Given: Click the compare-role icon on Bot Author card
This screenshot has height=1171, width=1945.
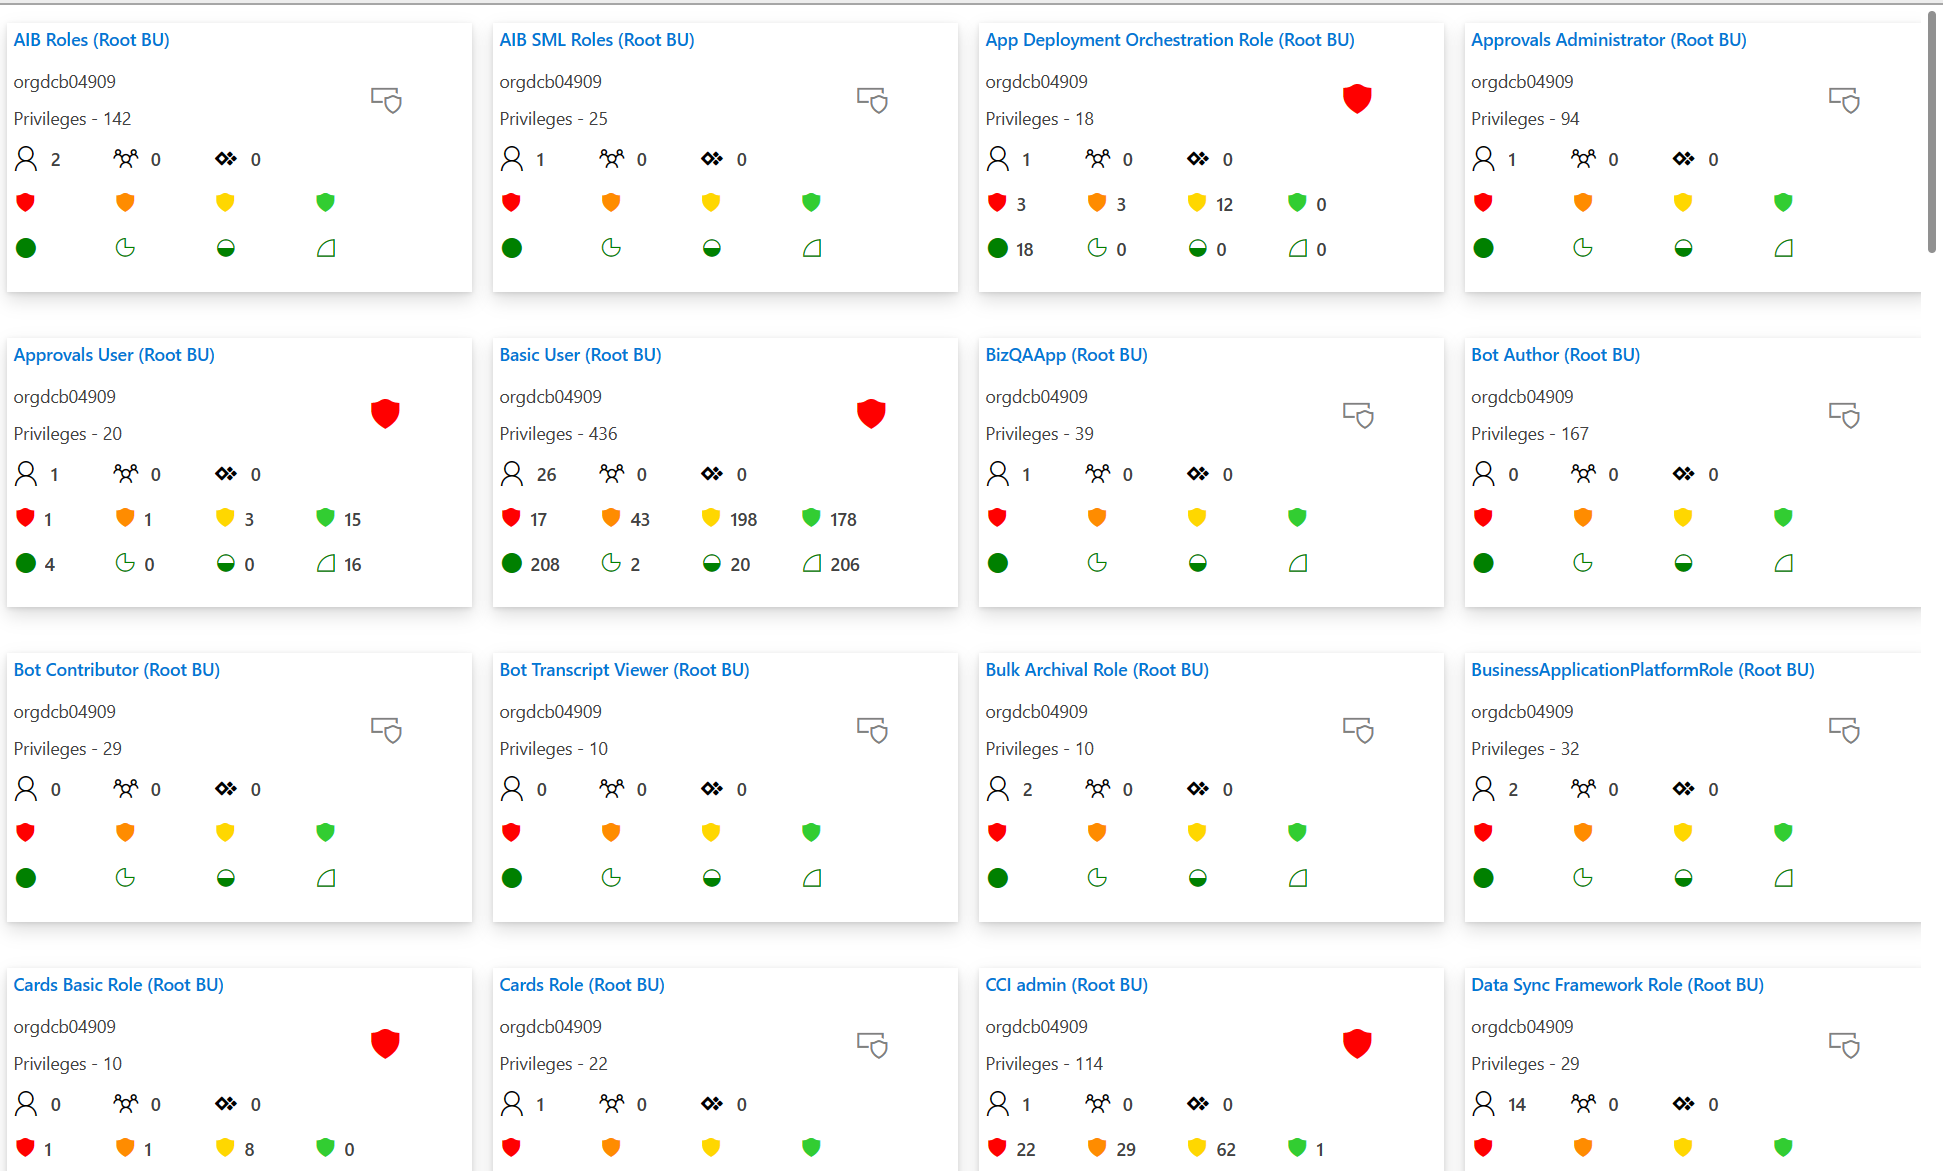Looking at the screenshot, I should (x=1844, y=415).
